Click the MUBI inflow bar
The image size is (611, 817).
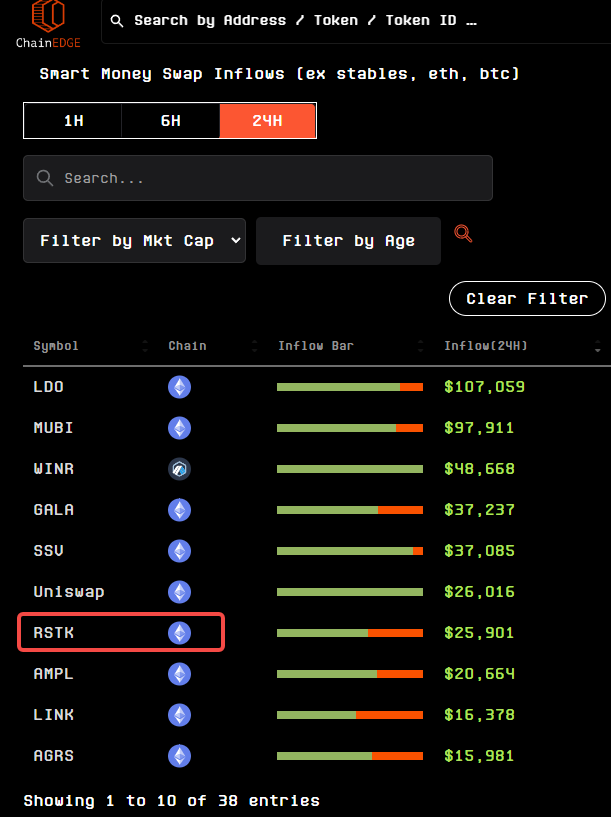click(350, 428)
